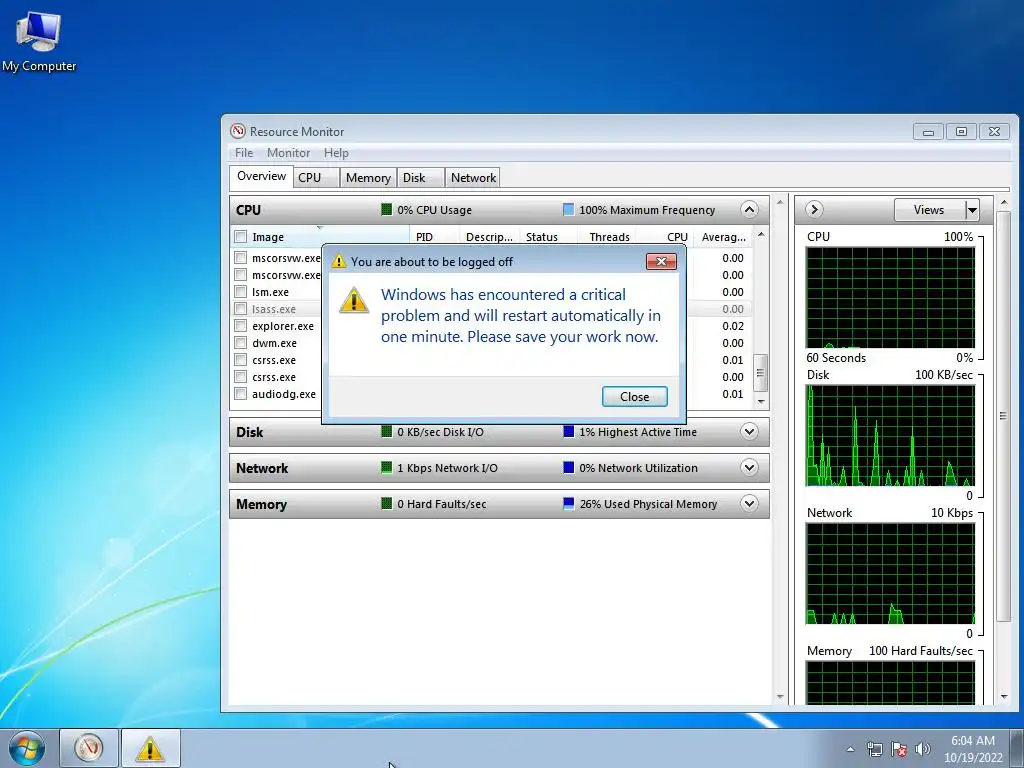1024x768 pixels.
Task: Click scroll-down arrow of process list
Action: 760,402
